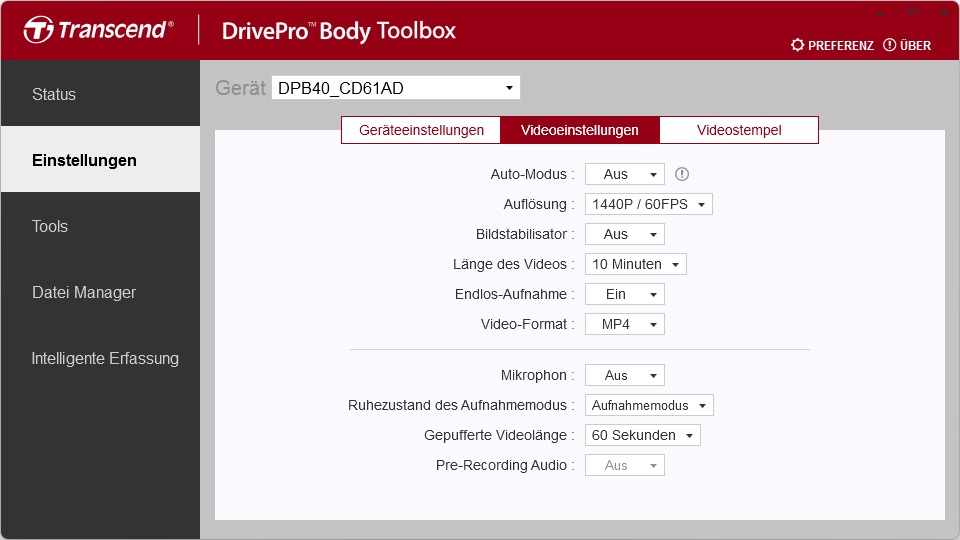Click the Transcend logo

[x=99, y=30]
